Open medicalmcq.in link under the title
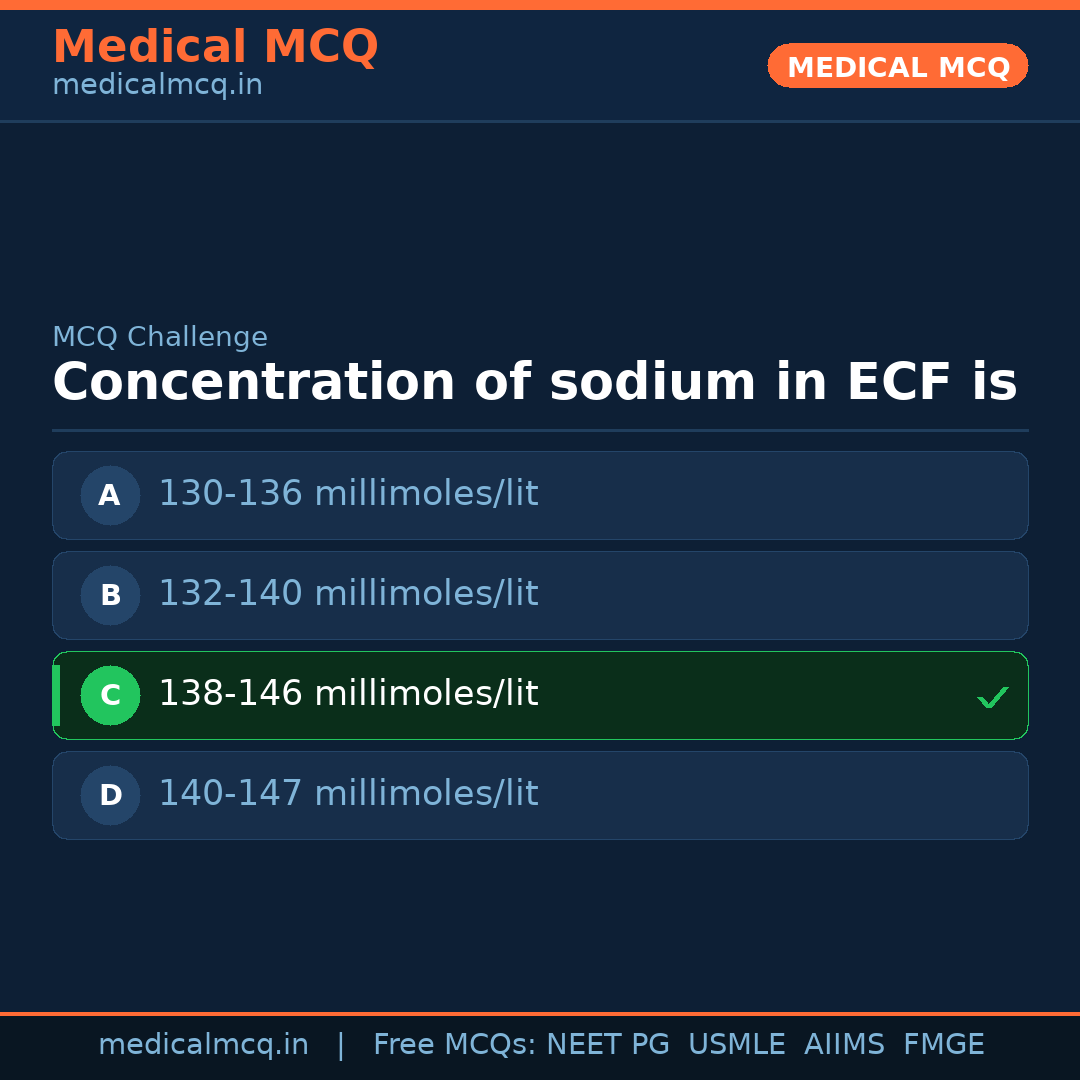 (x=157, y=86)
